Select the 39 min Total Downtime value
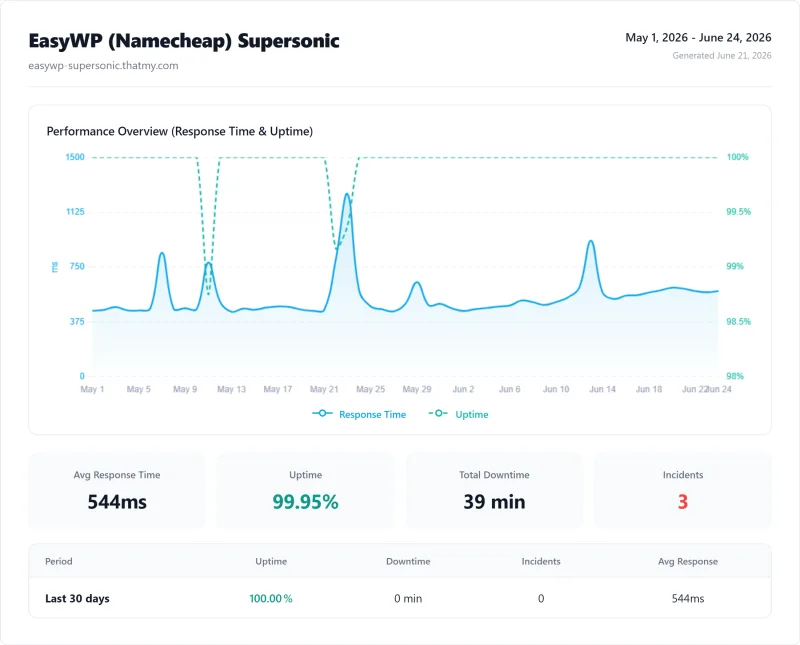The width and height of the screenshot is (800, 645). point(494,502)
